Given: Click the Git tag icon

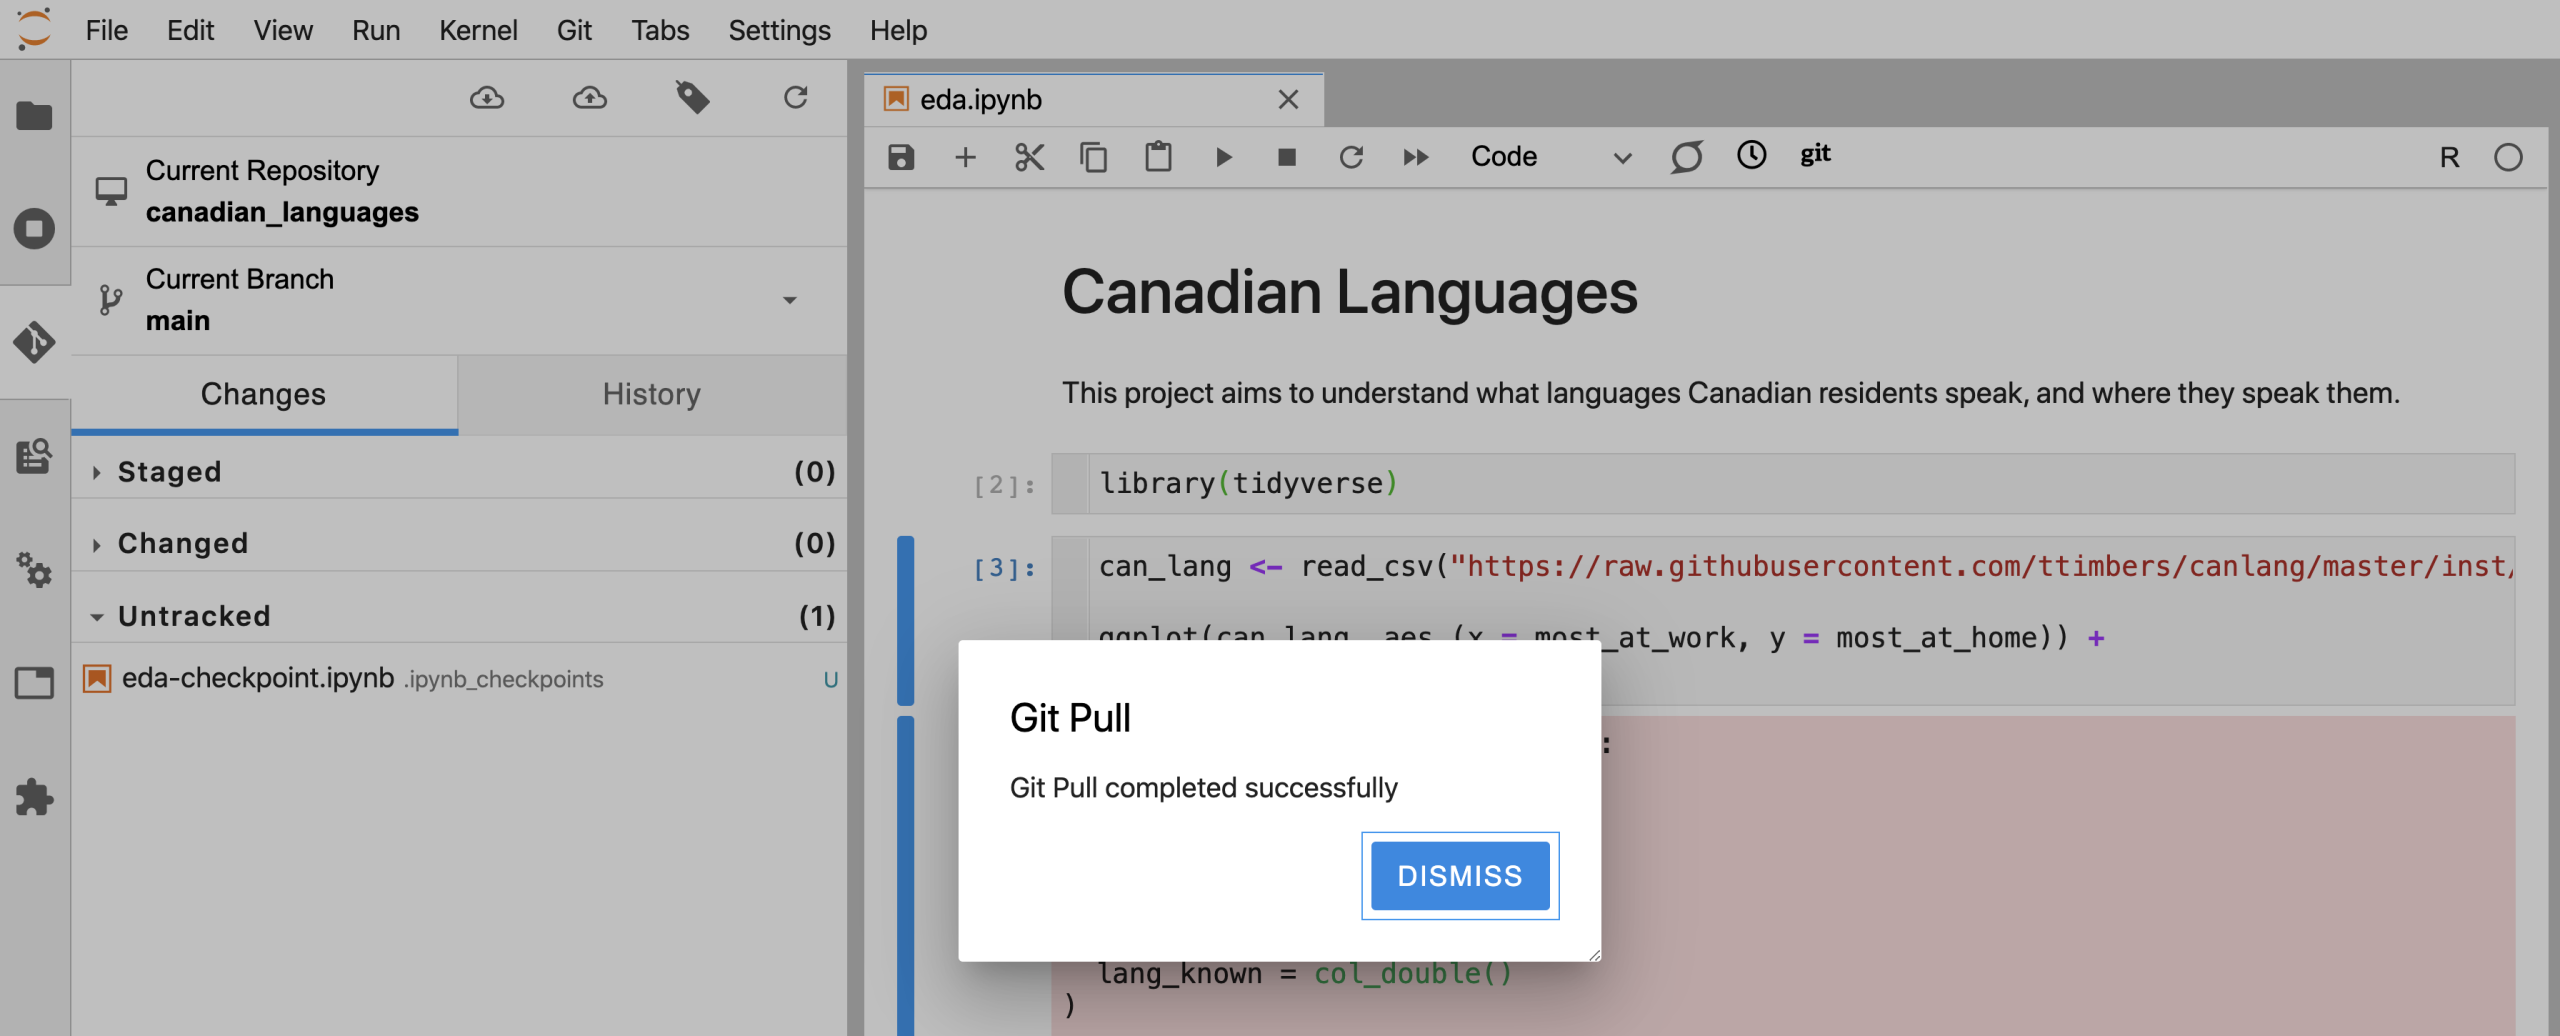Looking at the screenshot, I should (x=692, y=98).
